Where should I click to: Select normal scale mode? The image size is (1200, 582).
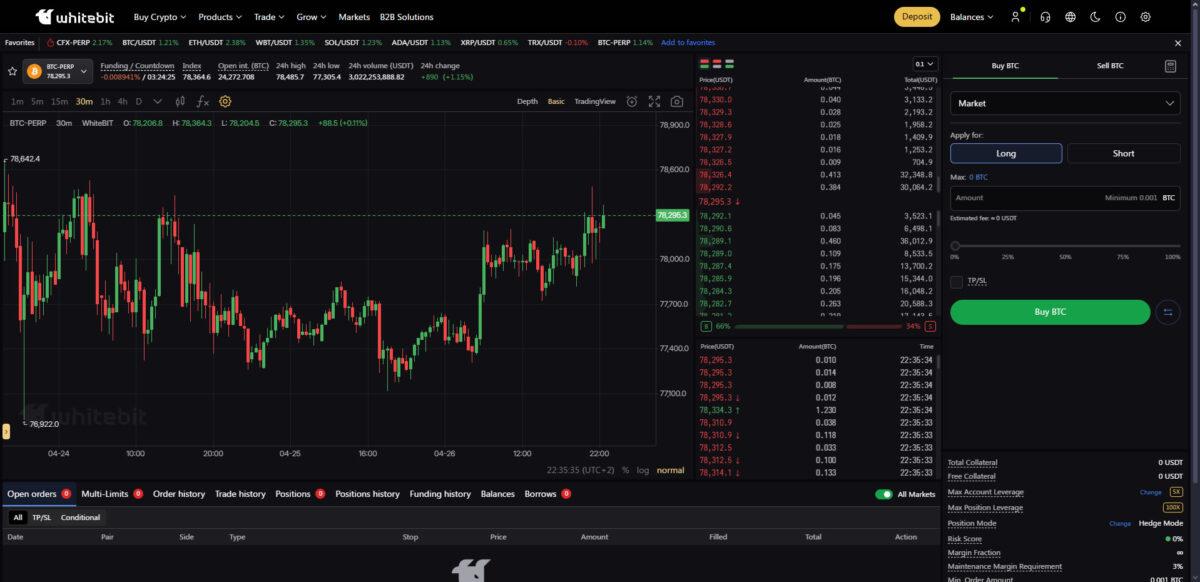point(671,470)
